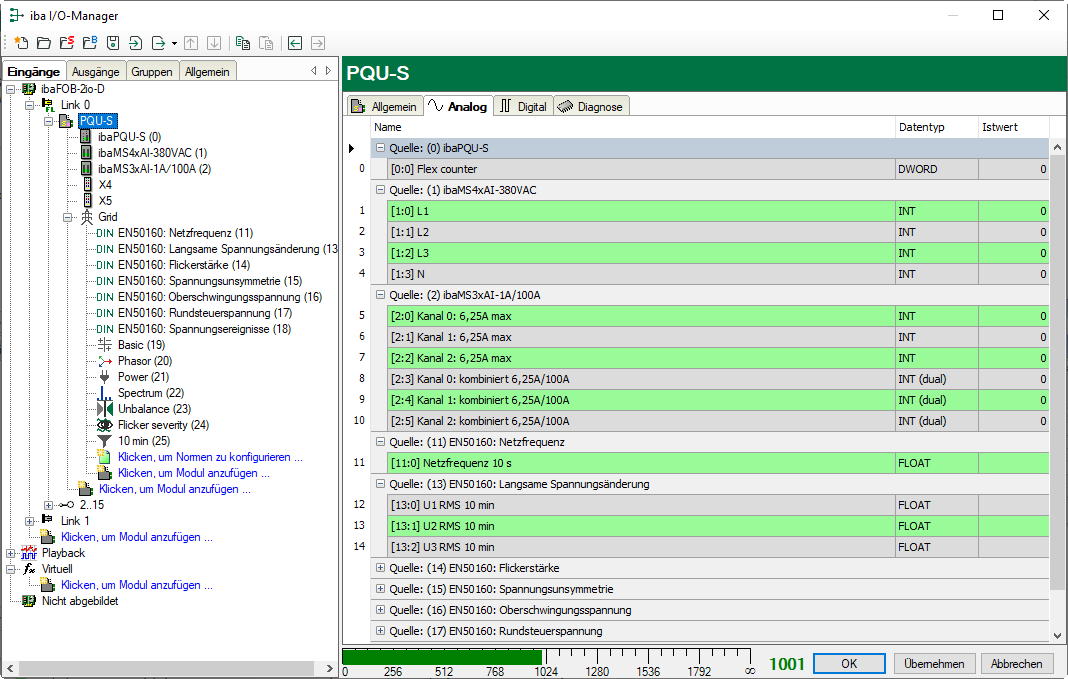Viewport: 1068px width, 679px height.
Task: Expand the Link 1 tree node
Action: [x=29, y=521]
